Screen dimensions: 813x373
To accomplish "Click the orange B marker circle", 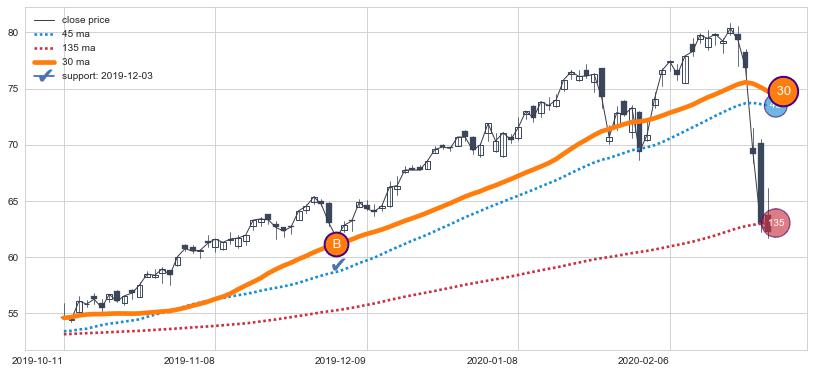I will tap(336, 244).
